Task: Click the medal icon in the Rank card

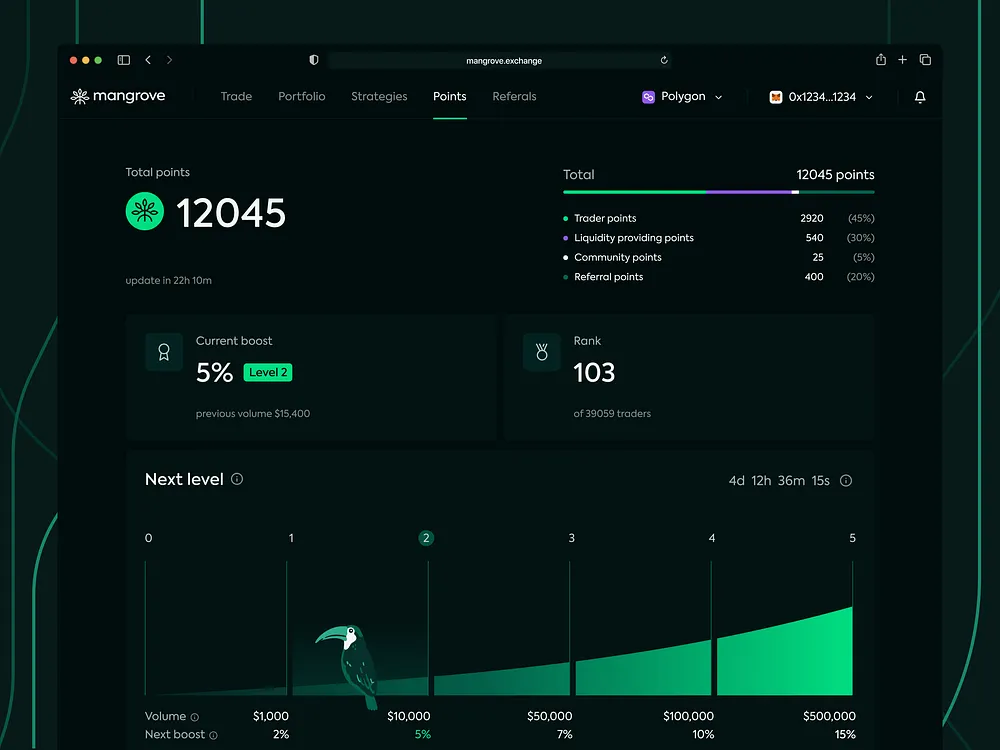Action: 542,352
